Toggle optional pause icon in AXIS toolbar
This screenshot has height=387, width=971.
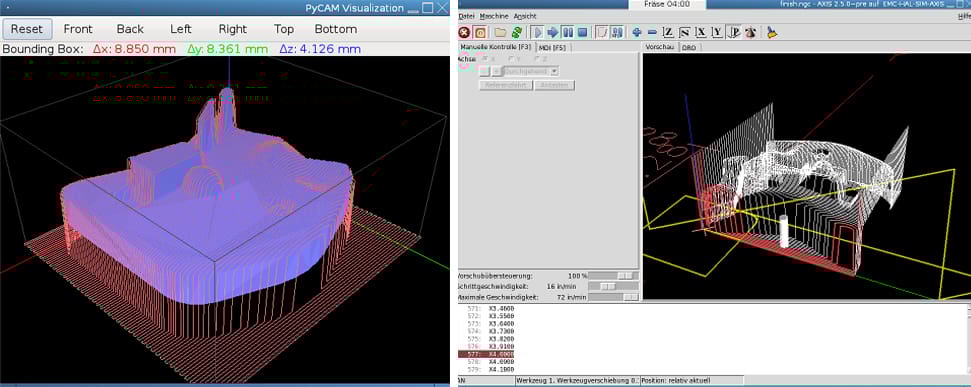[617, 32]
